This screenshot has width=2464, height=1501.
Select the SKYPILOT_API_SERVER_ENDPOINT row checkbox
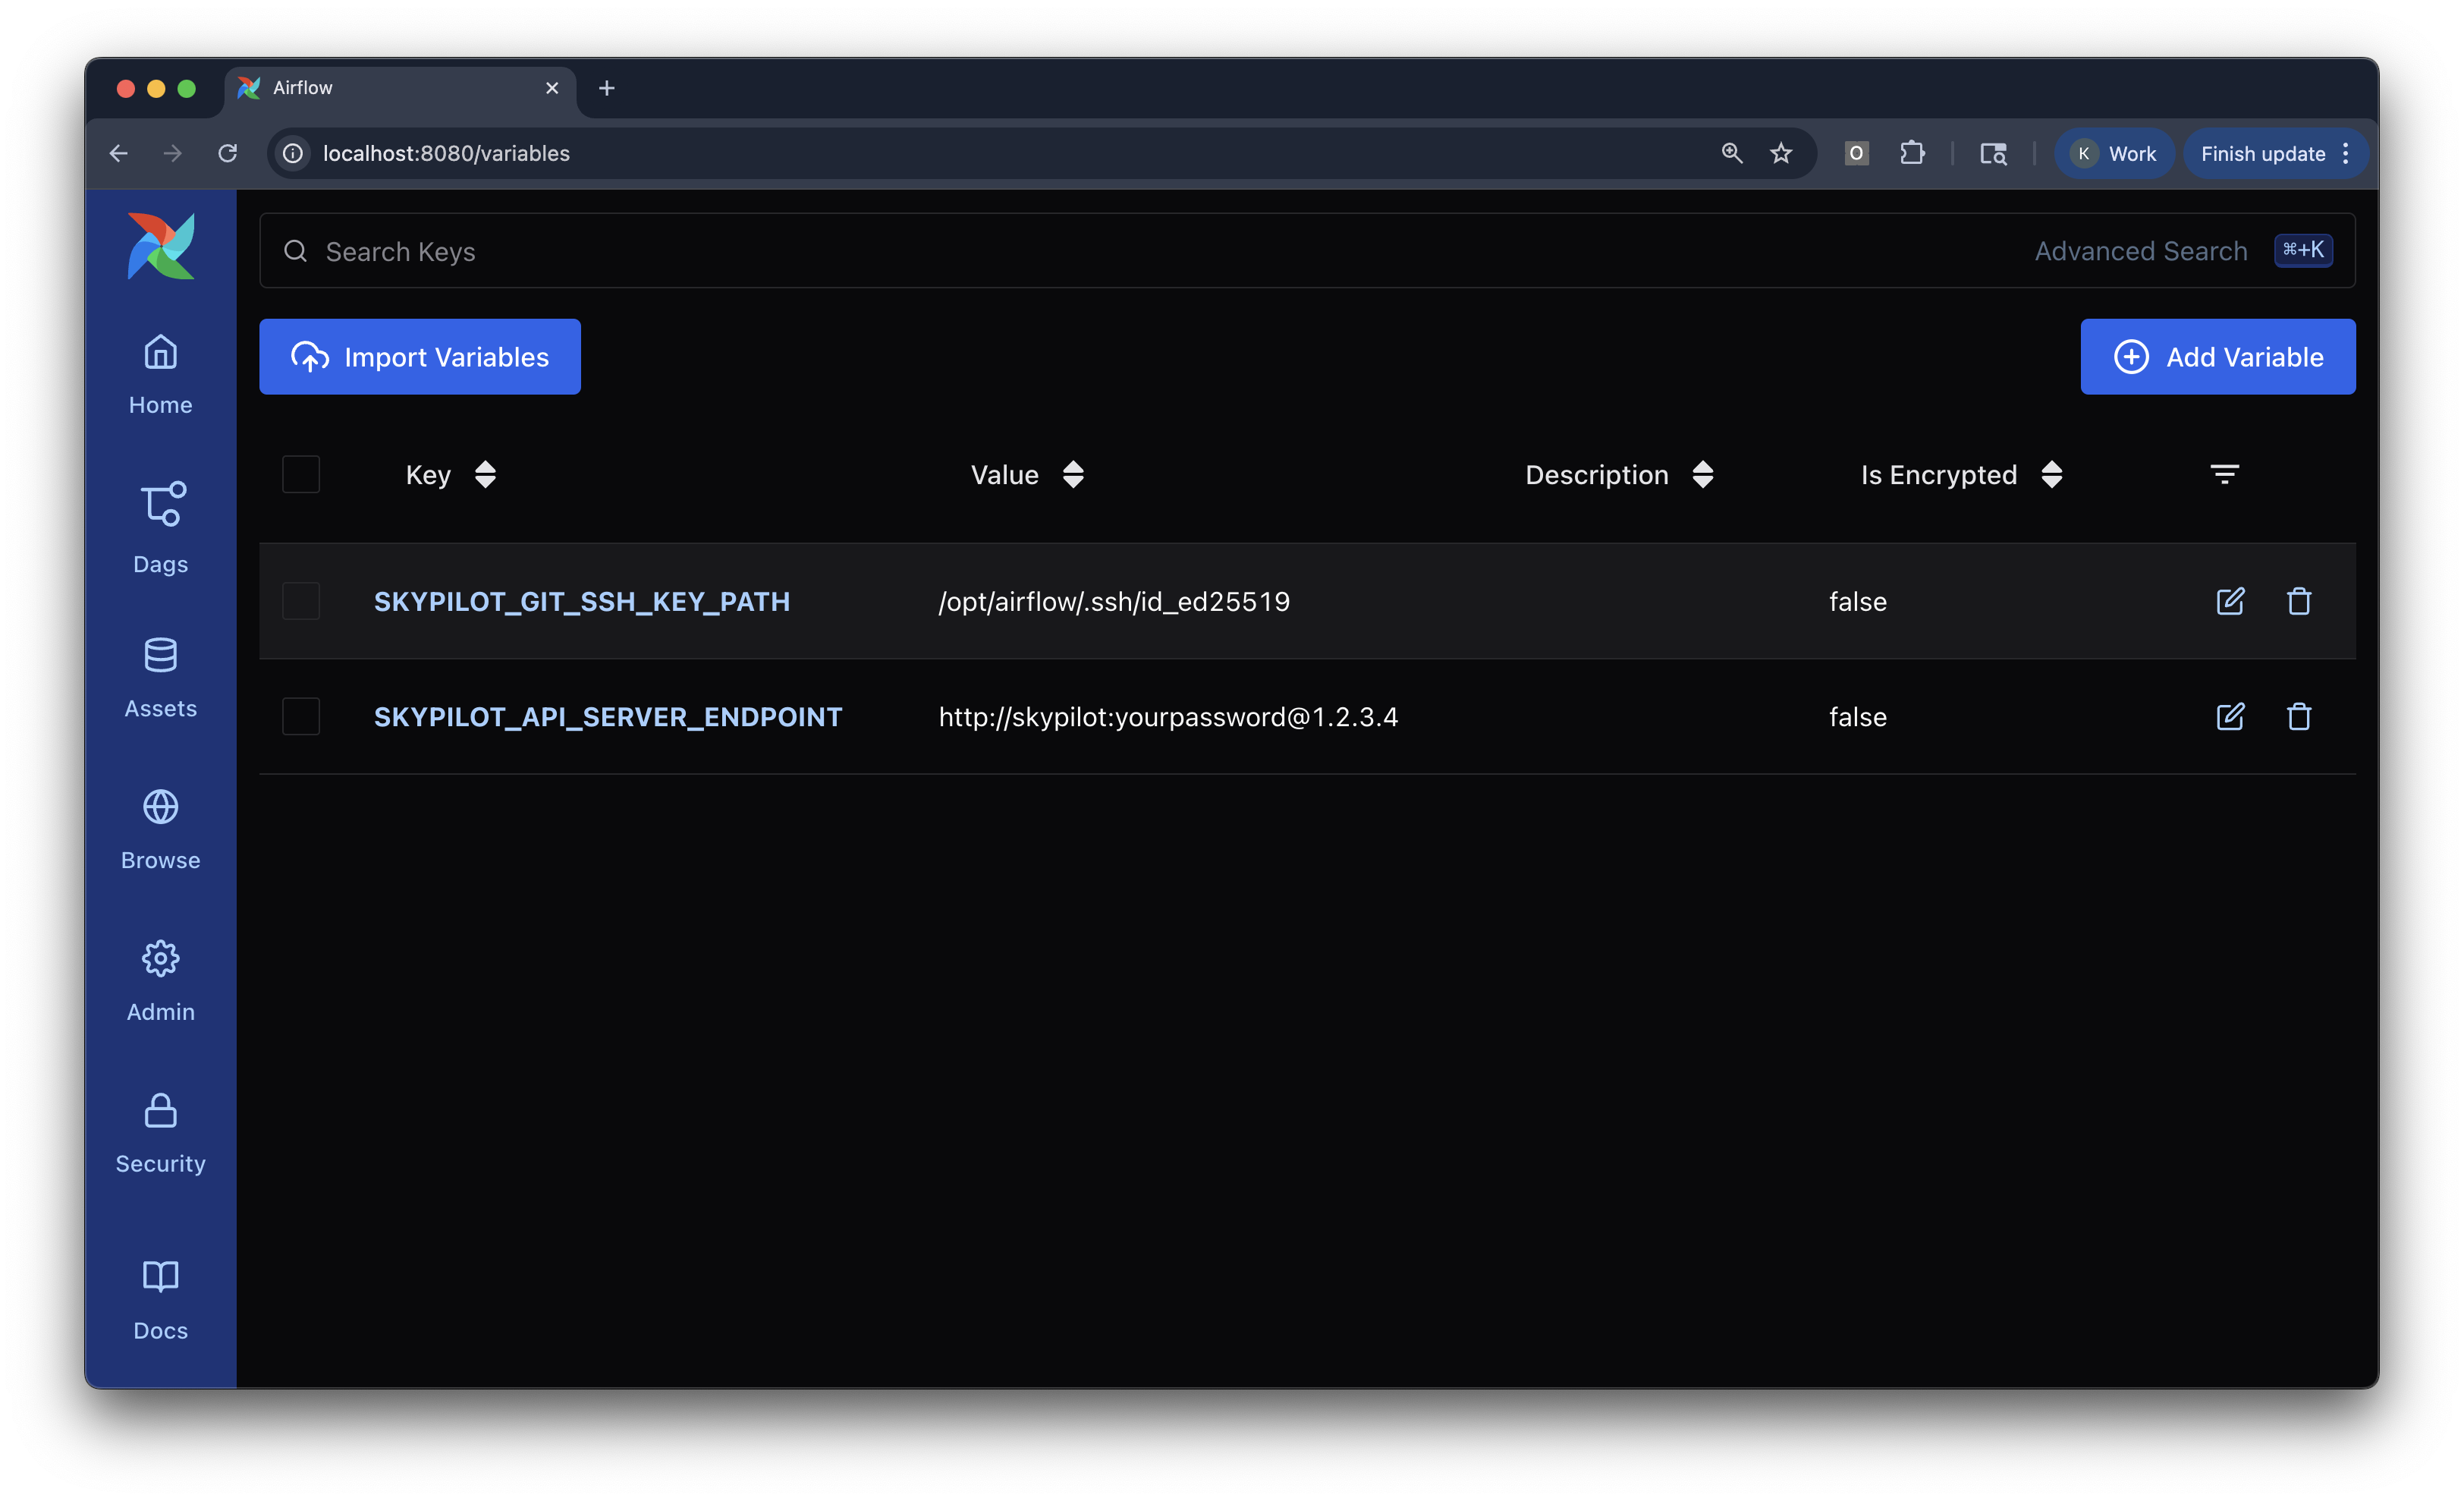point(301,716)
